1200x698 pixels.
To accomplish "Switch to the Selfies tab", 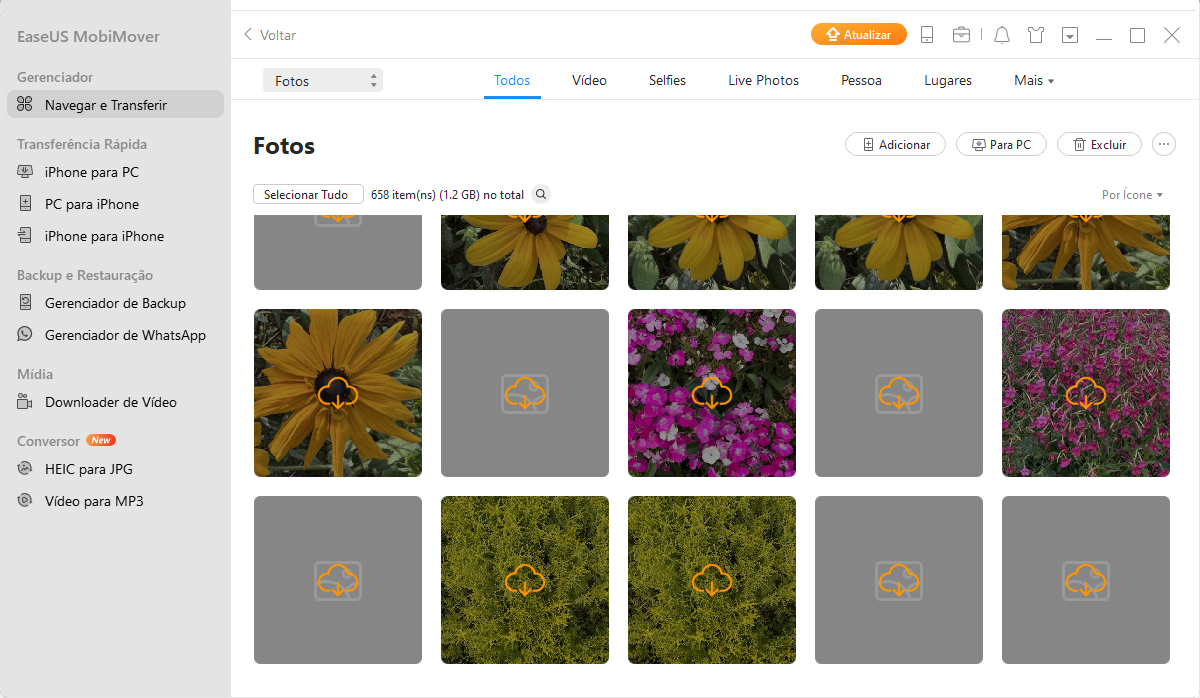I will pyautogui.click(x=667, y=81).
